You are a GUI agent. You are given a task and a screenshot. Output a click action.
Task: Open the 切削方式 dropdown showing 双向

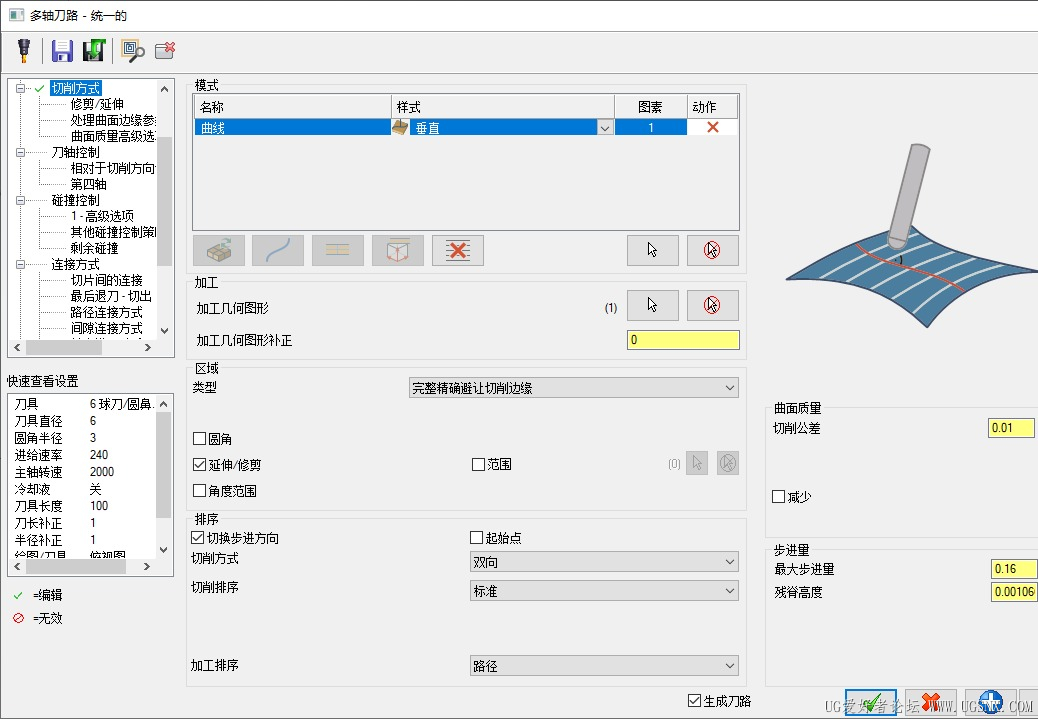click(x=604, y=562)
